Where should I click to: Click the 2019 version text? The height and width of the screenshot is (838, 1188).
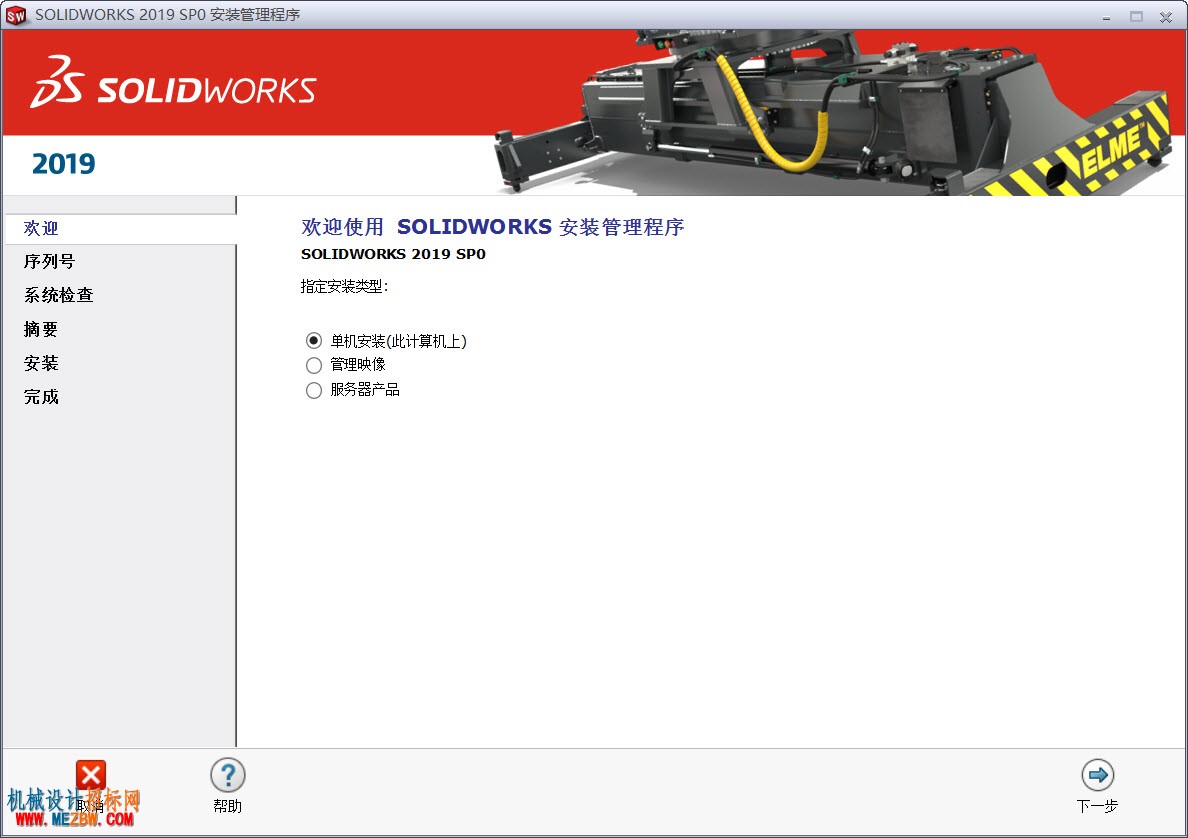(x=64, y=164)
